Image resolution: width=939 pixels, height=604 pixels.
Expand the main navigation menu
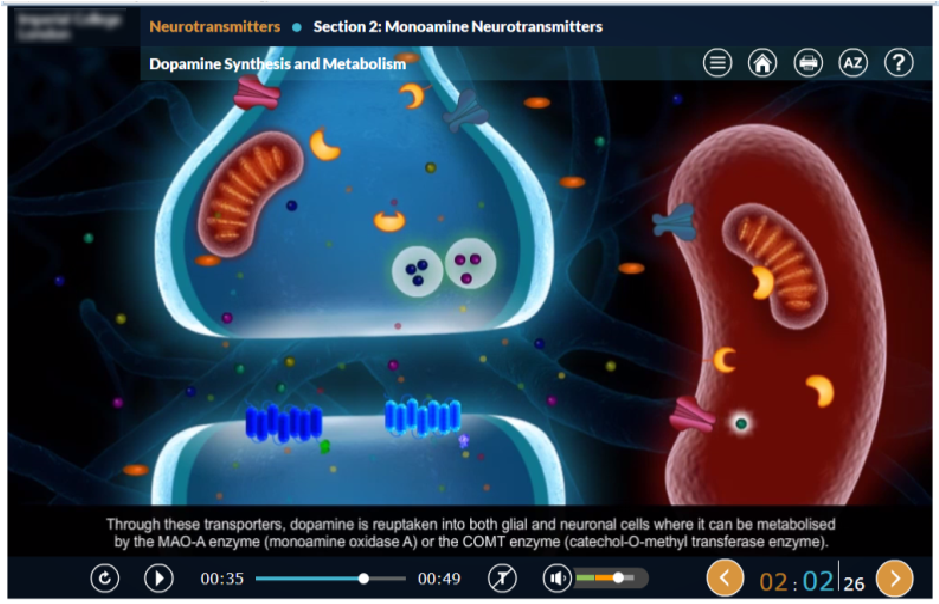coord(717,62)
